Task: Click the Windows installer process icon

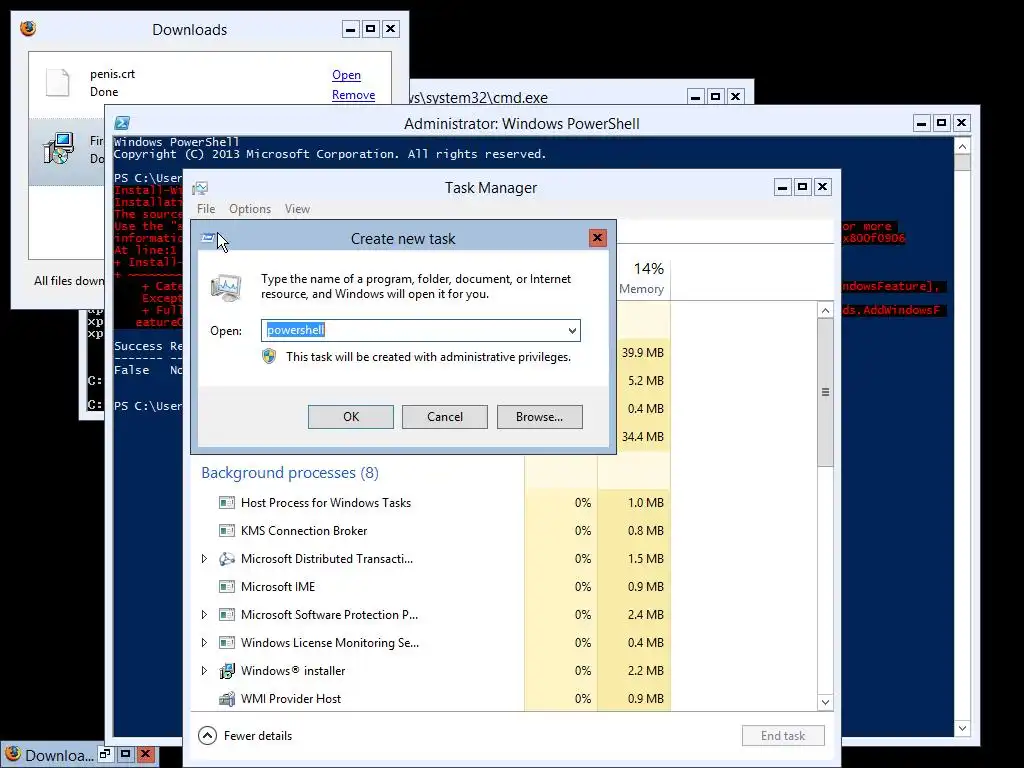Action: click(x=227, y=671)
